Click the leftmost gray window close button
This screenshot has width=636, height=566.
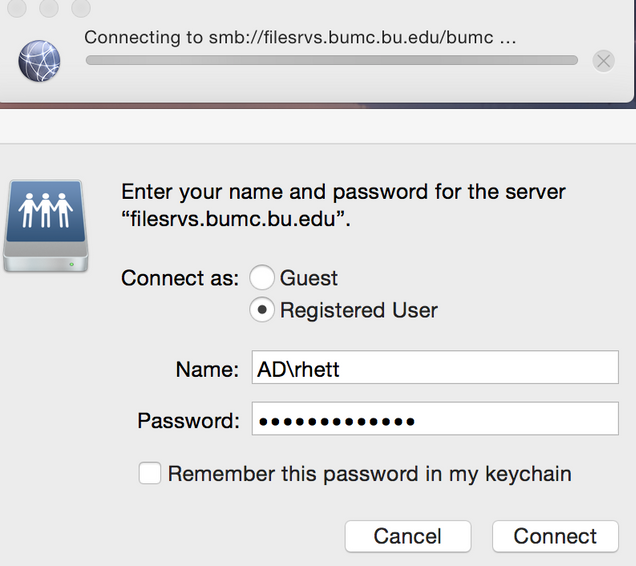click(x=17, y=8)
